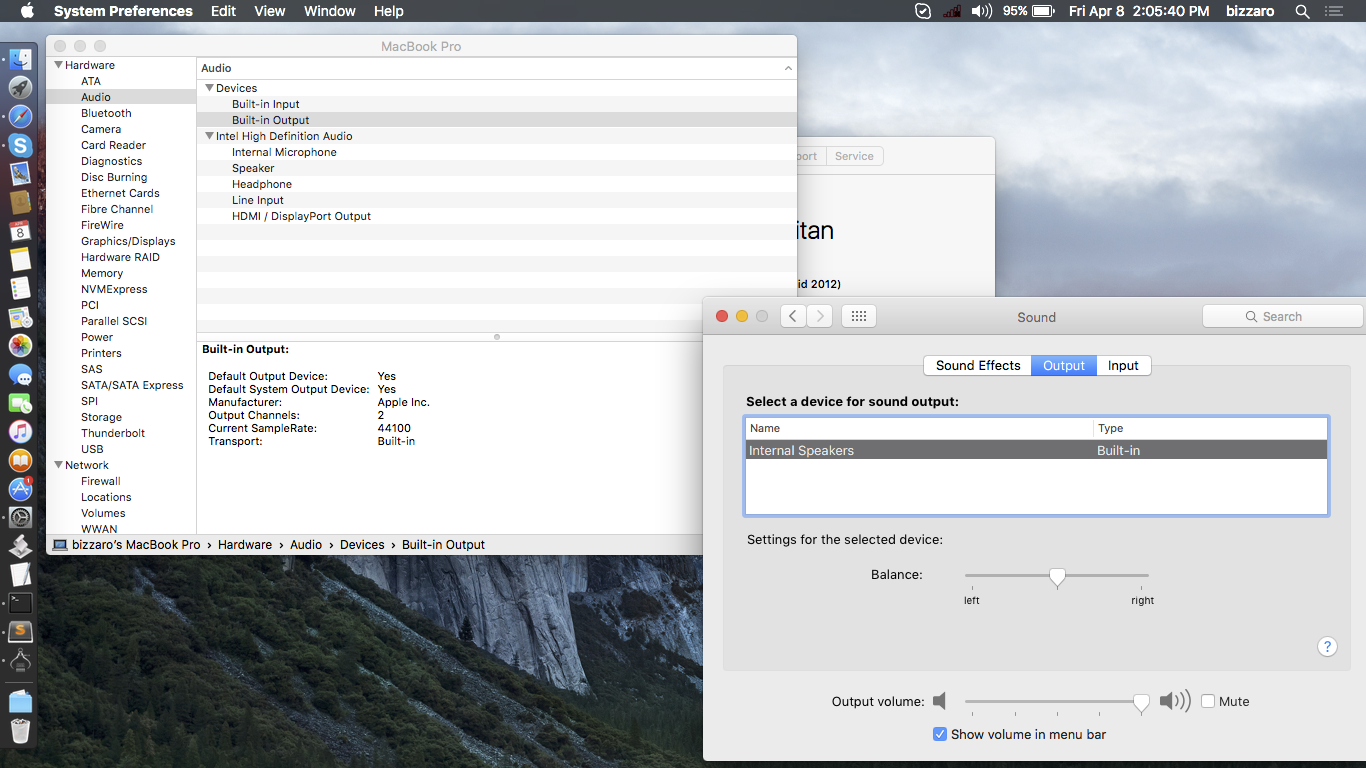This screenshot has height=768, width=1366.
Task: Go back in Sound preferences
Action: tap(794, 316)
